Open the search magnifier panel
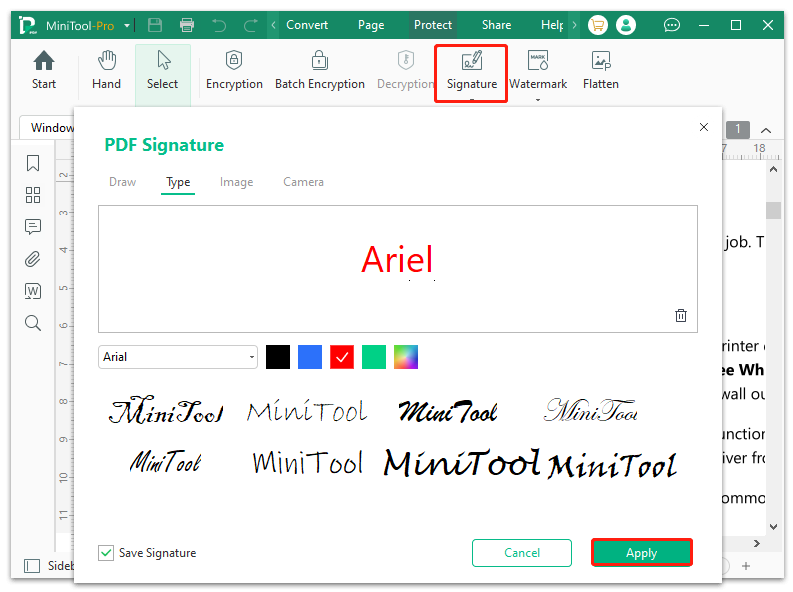This screenshot has width=793, height=592. [33, 323]
